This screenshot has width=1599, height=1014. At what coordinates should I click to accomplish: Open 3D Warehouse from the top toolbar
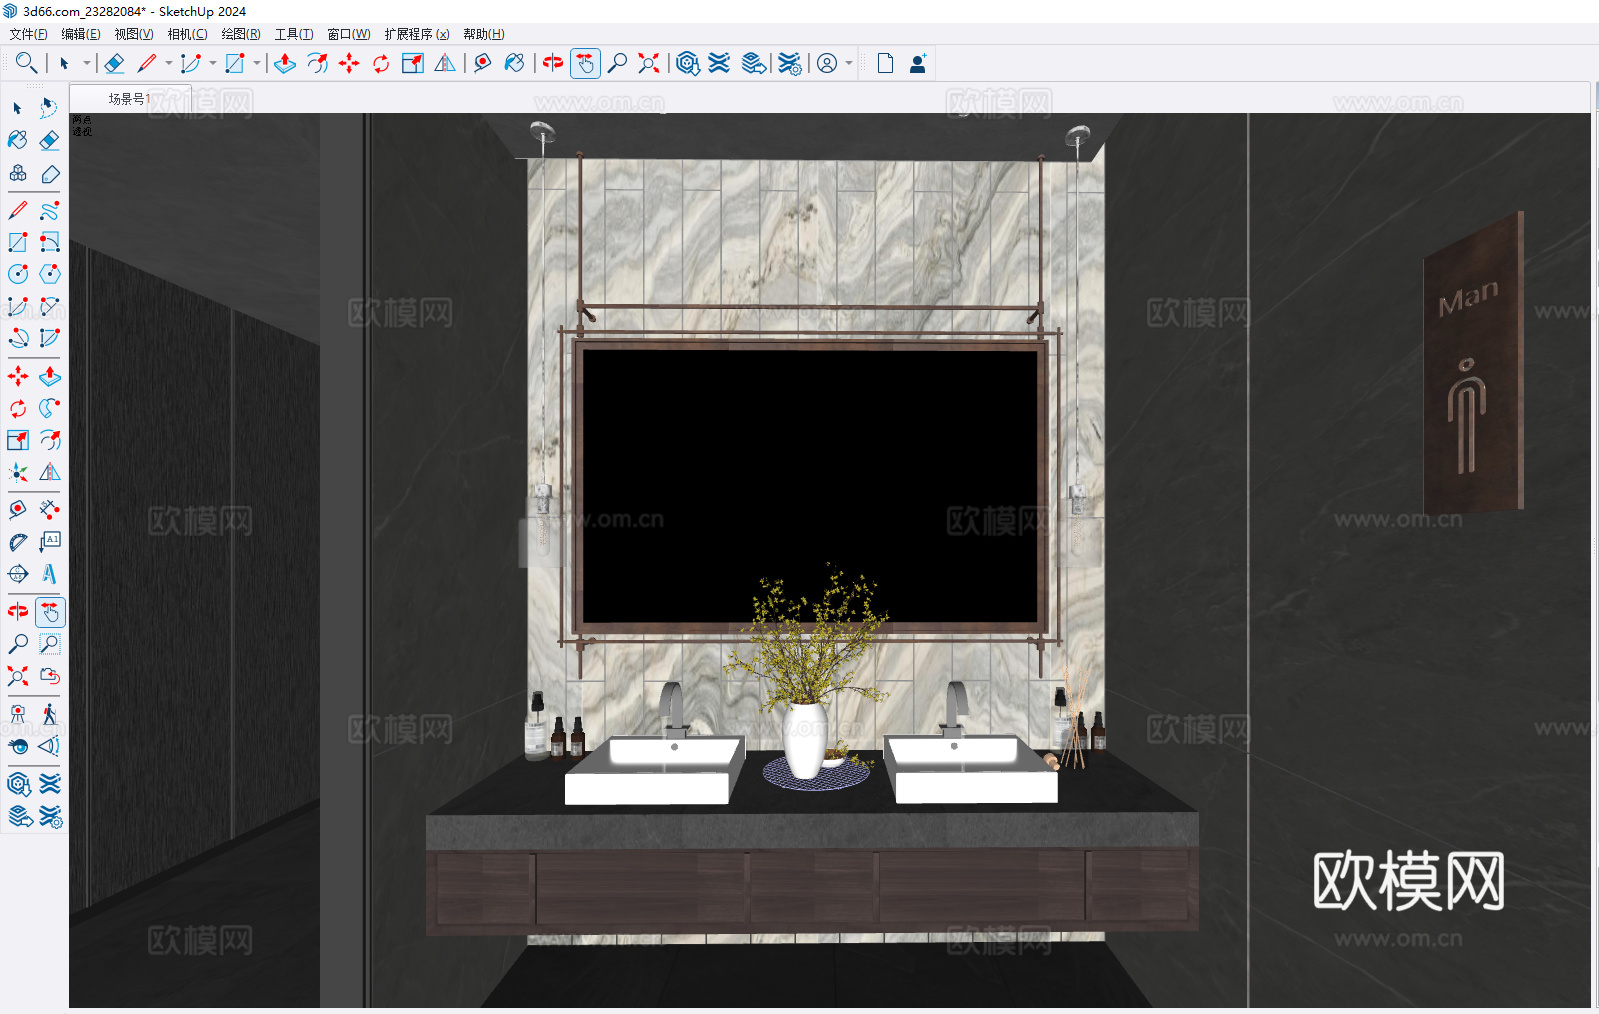pyautogui.click(x=687, y=63)
